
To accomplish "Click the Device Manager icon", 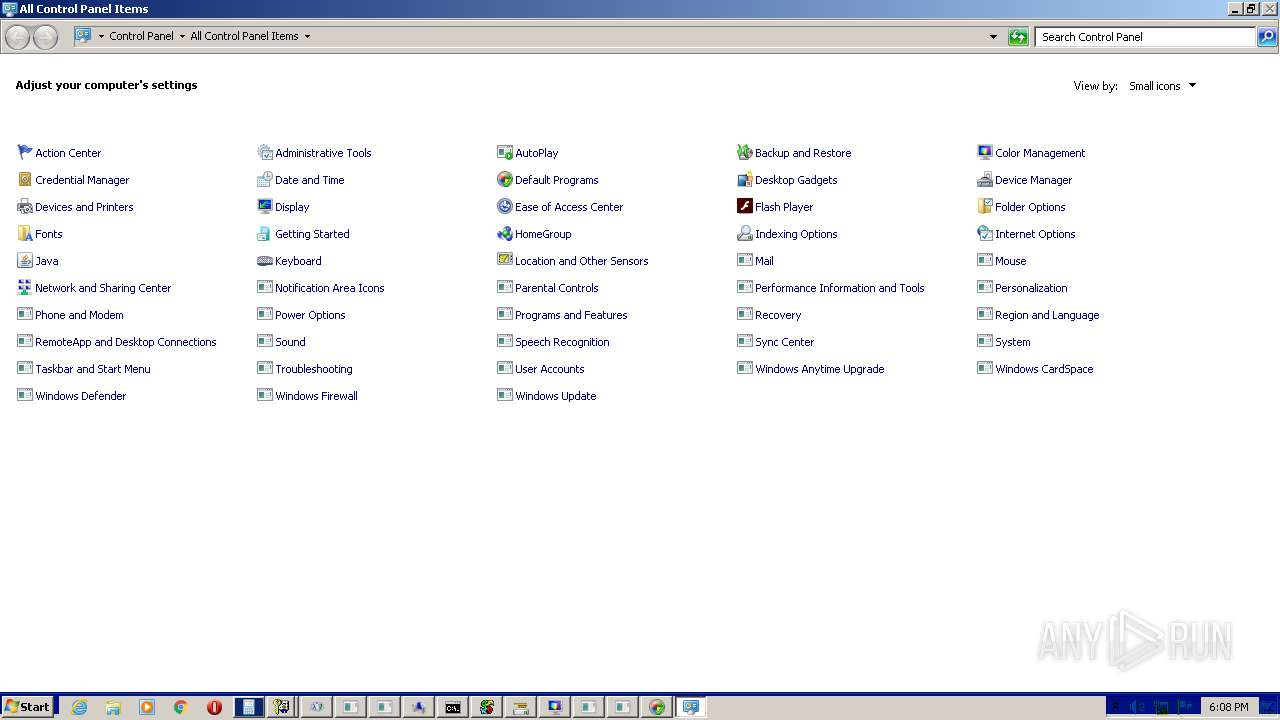I will click(x=985, y=180).
